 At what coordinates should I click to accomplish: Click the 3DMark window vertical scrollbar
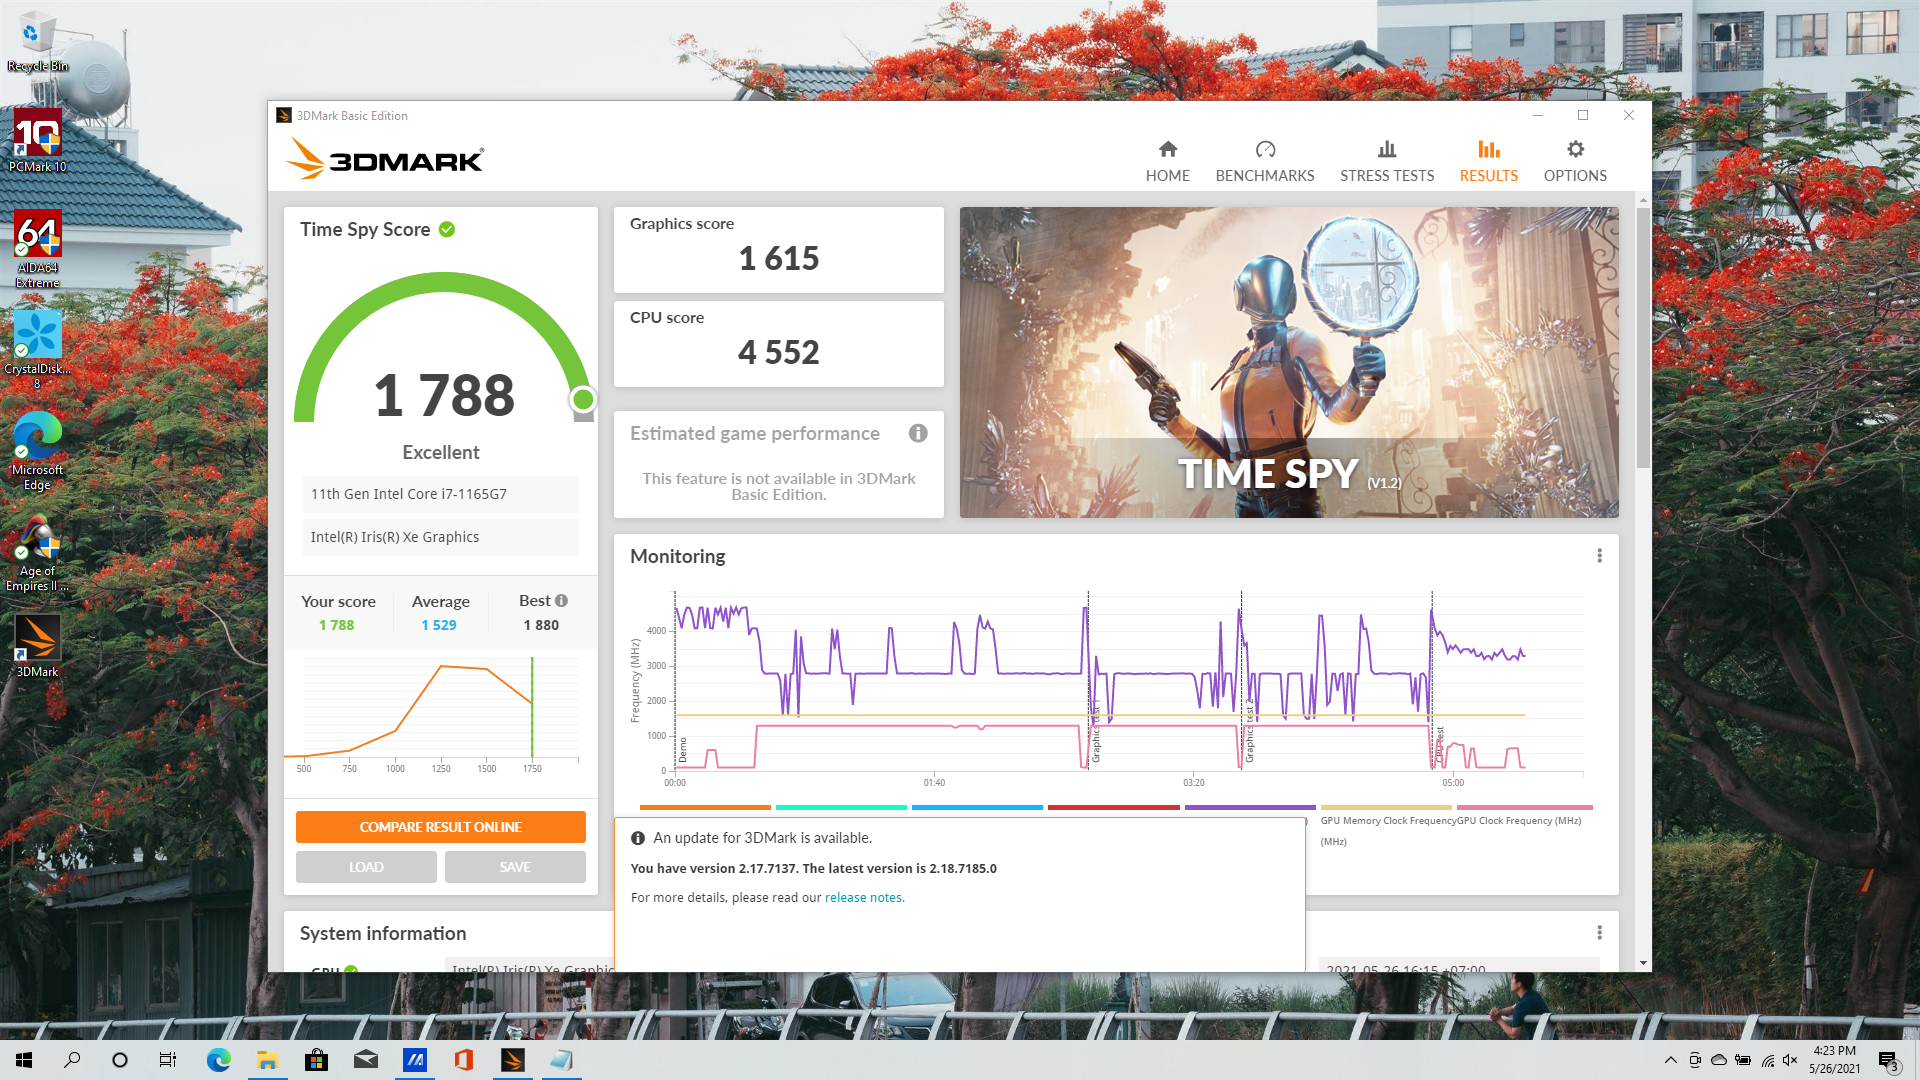click(1643, 340)
